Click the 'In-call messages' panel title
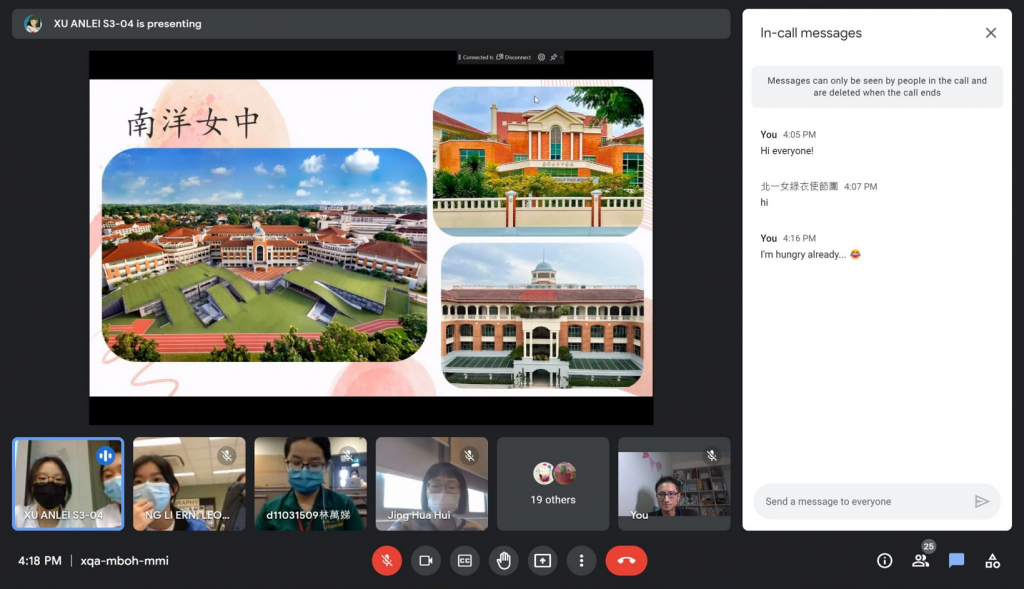This screenshot has height=589, width=1024. pos(810,33)
